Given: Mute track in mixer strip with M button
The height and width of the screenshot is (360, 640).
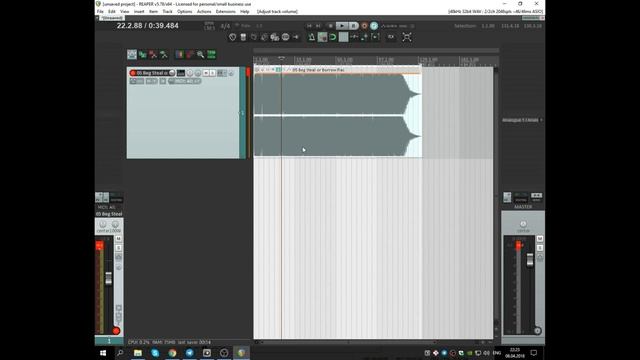Looking at the screenshot, I should click(x=118, y=238).
